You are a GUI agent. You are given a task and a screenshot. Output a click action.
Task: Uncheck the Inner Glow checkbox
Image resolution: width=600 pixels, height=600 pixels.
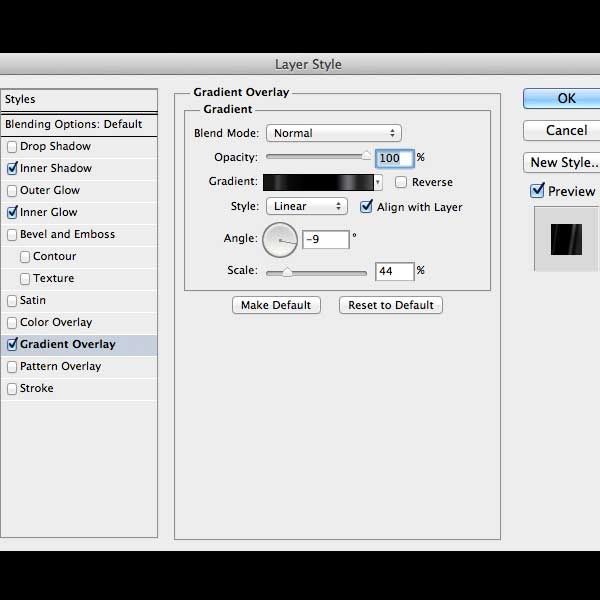tap(12, 212)
